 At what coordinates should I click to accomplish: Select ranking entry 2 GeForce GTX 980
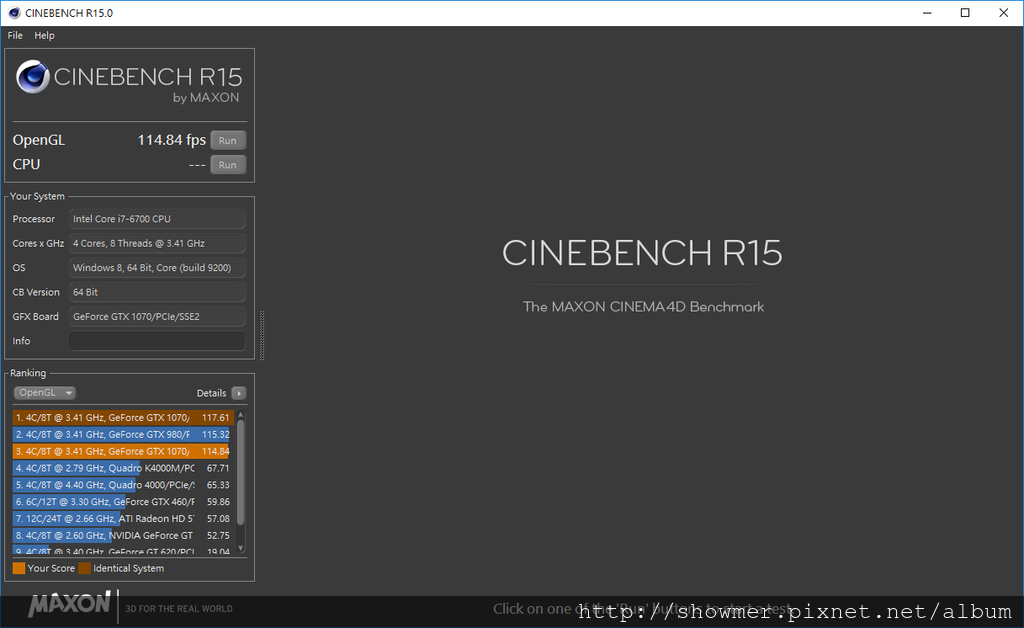coord(123,435)
